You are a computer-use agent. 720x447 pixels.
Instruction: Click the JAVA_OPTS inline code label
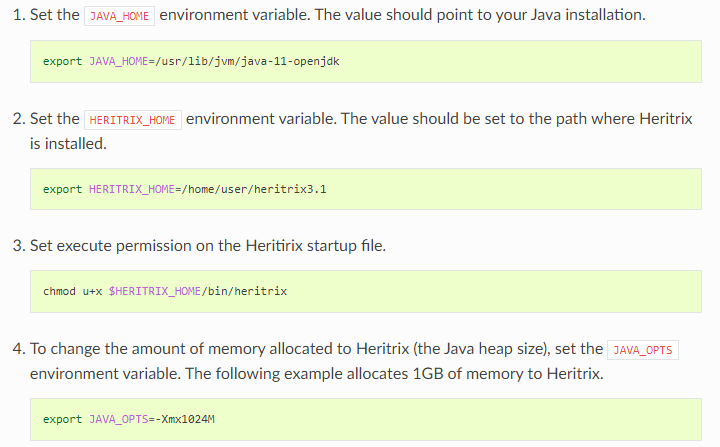[642, 349]
